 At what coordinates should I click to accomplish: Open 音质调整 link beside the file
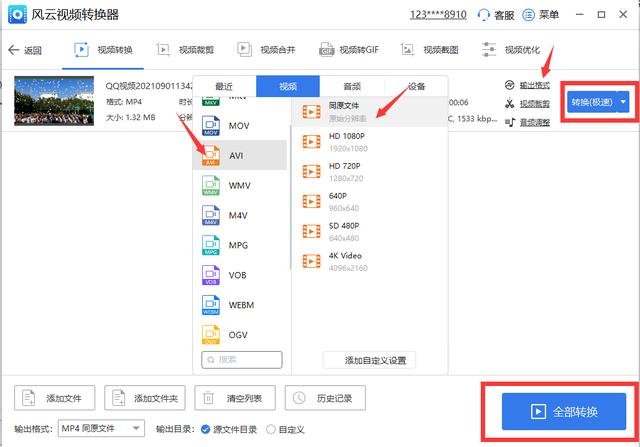[x=534, y=122]
